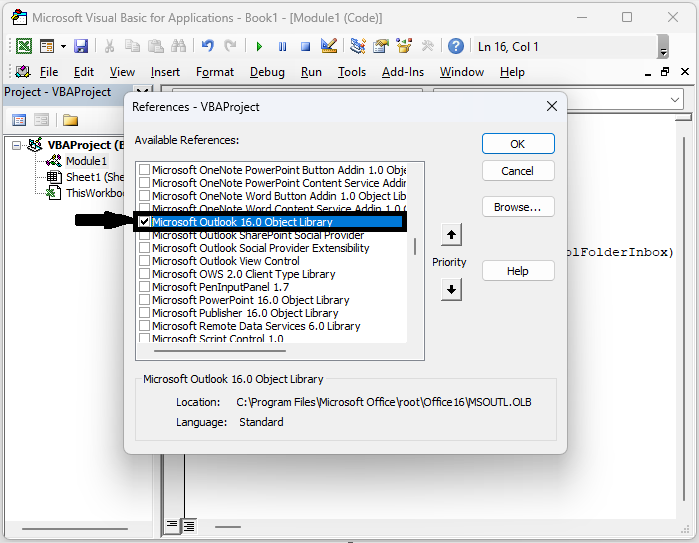This screenshot has height=543, width=699.
Task: Open the Debug menu
Action: point(267,72)
